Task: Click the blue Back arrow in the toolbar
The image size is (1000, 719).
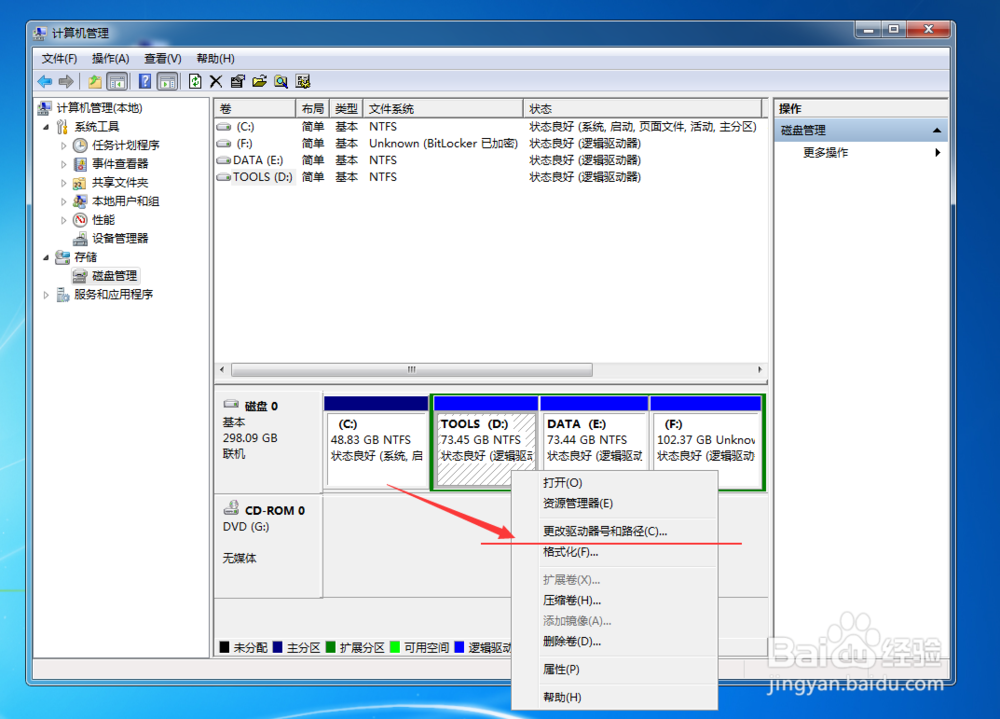Action: coord(45,82)
